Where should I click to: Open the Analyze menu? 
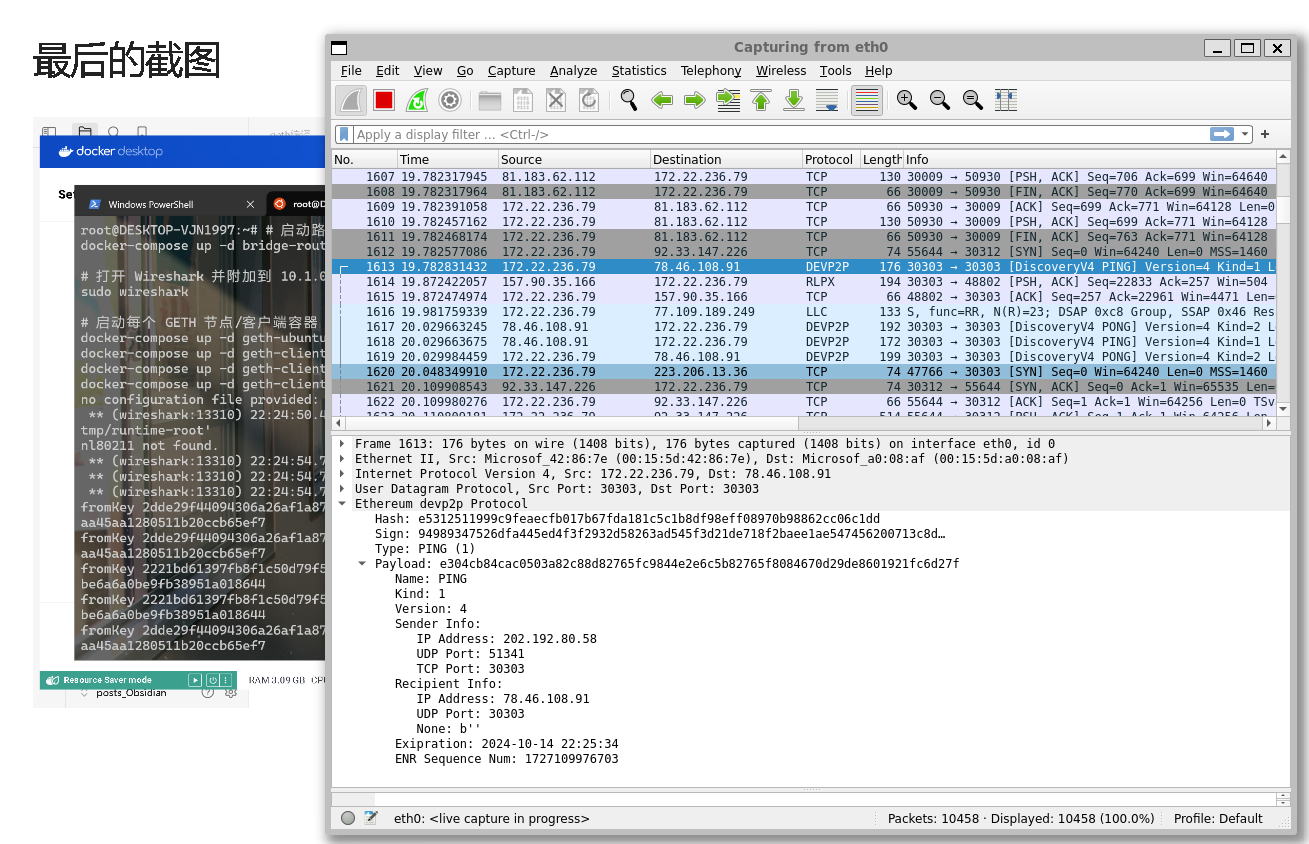573,71
